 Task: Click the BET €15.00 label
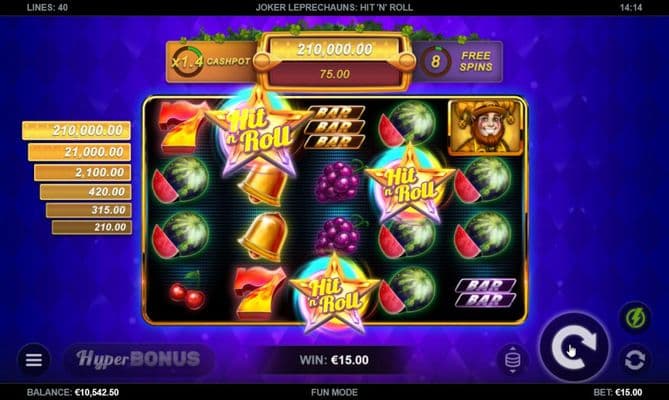617,392
